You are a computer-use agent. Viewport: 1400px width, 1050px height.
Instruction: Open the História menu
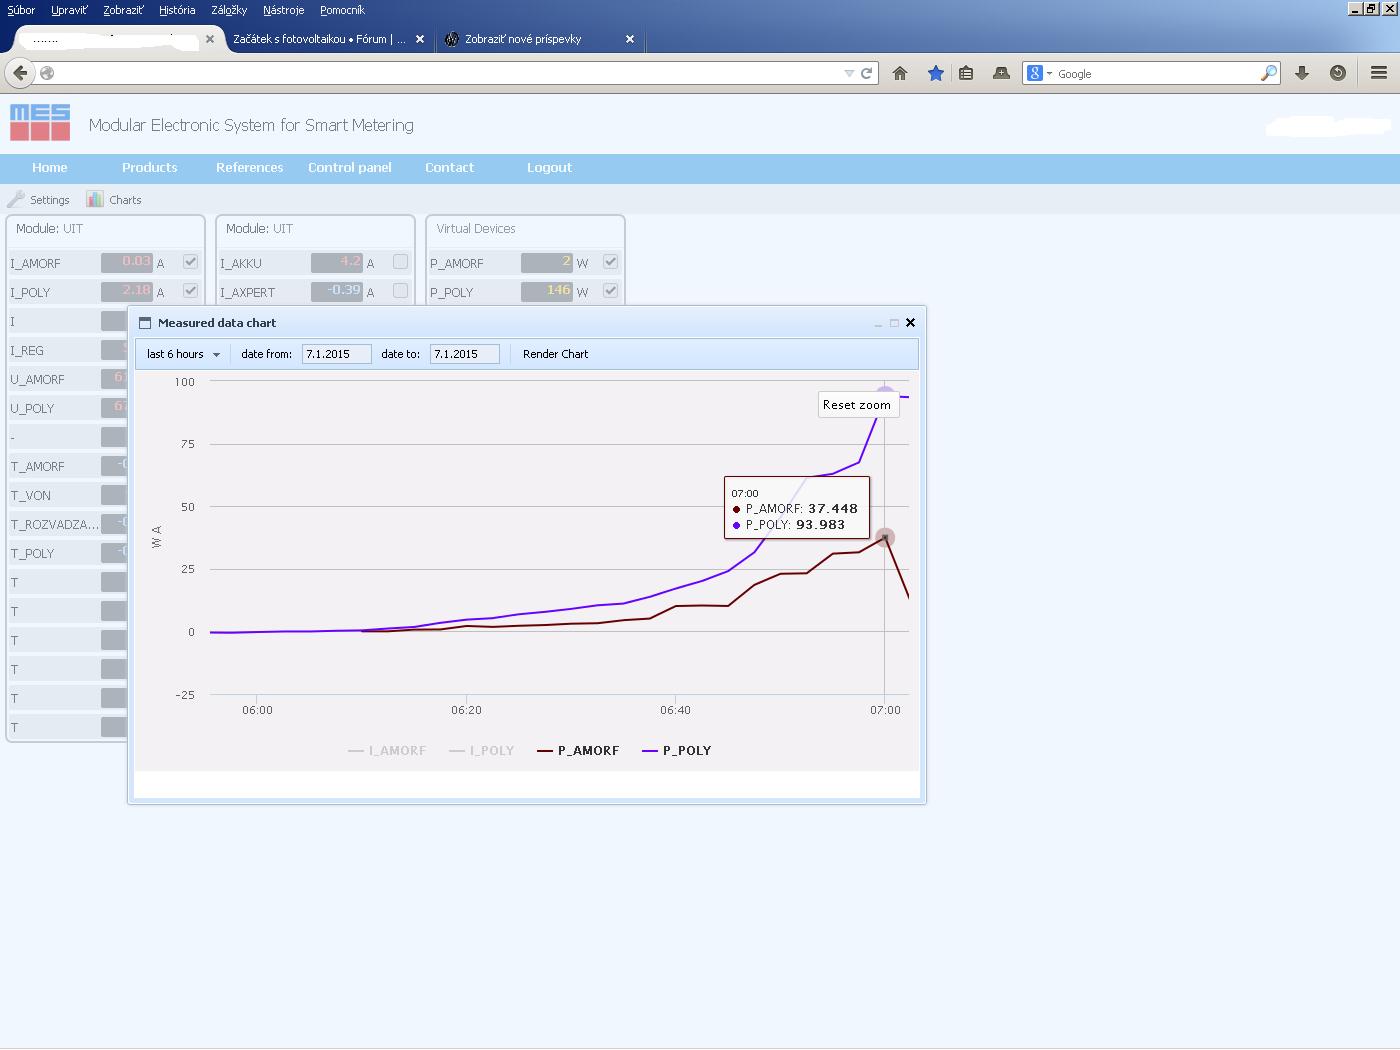point(177,10)
